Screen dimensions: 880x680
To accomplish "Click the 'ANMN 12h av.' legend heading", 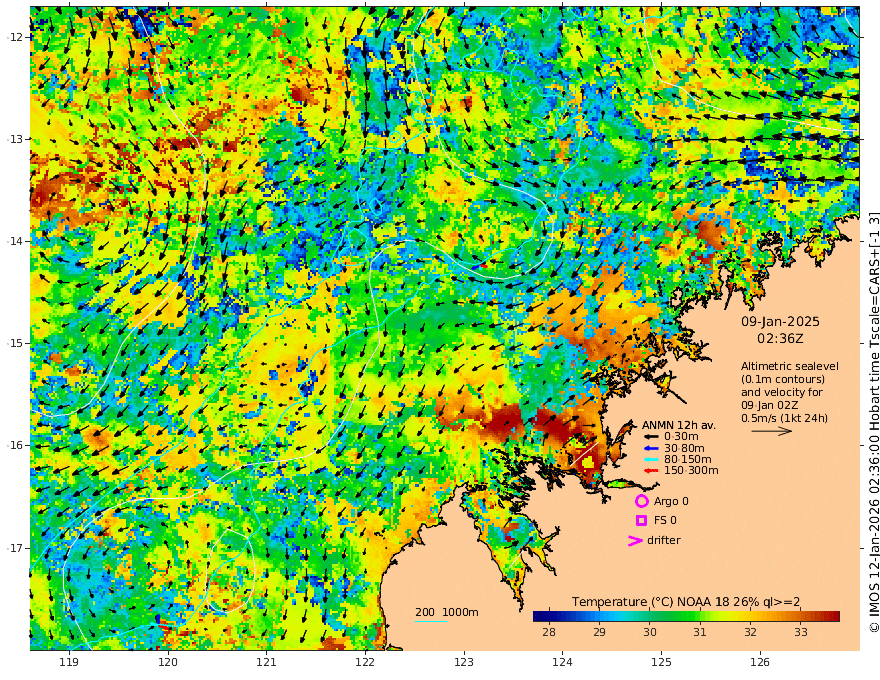I will coord(679,425).
